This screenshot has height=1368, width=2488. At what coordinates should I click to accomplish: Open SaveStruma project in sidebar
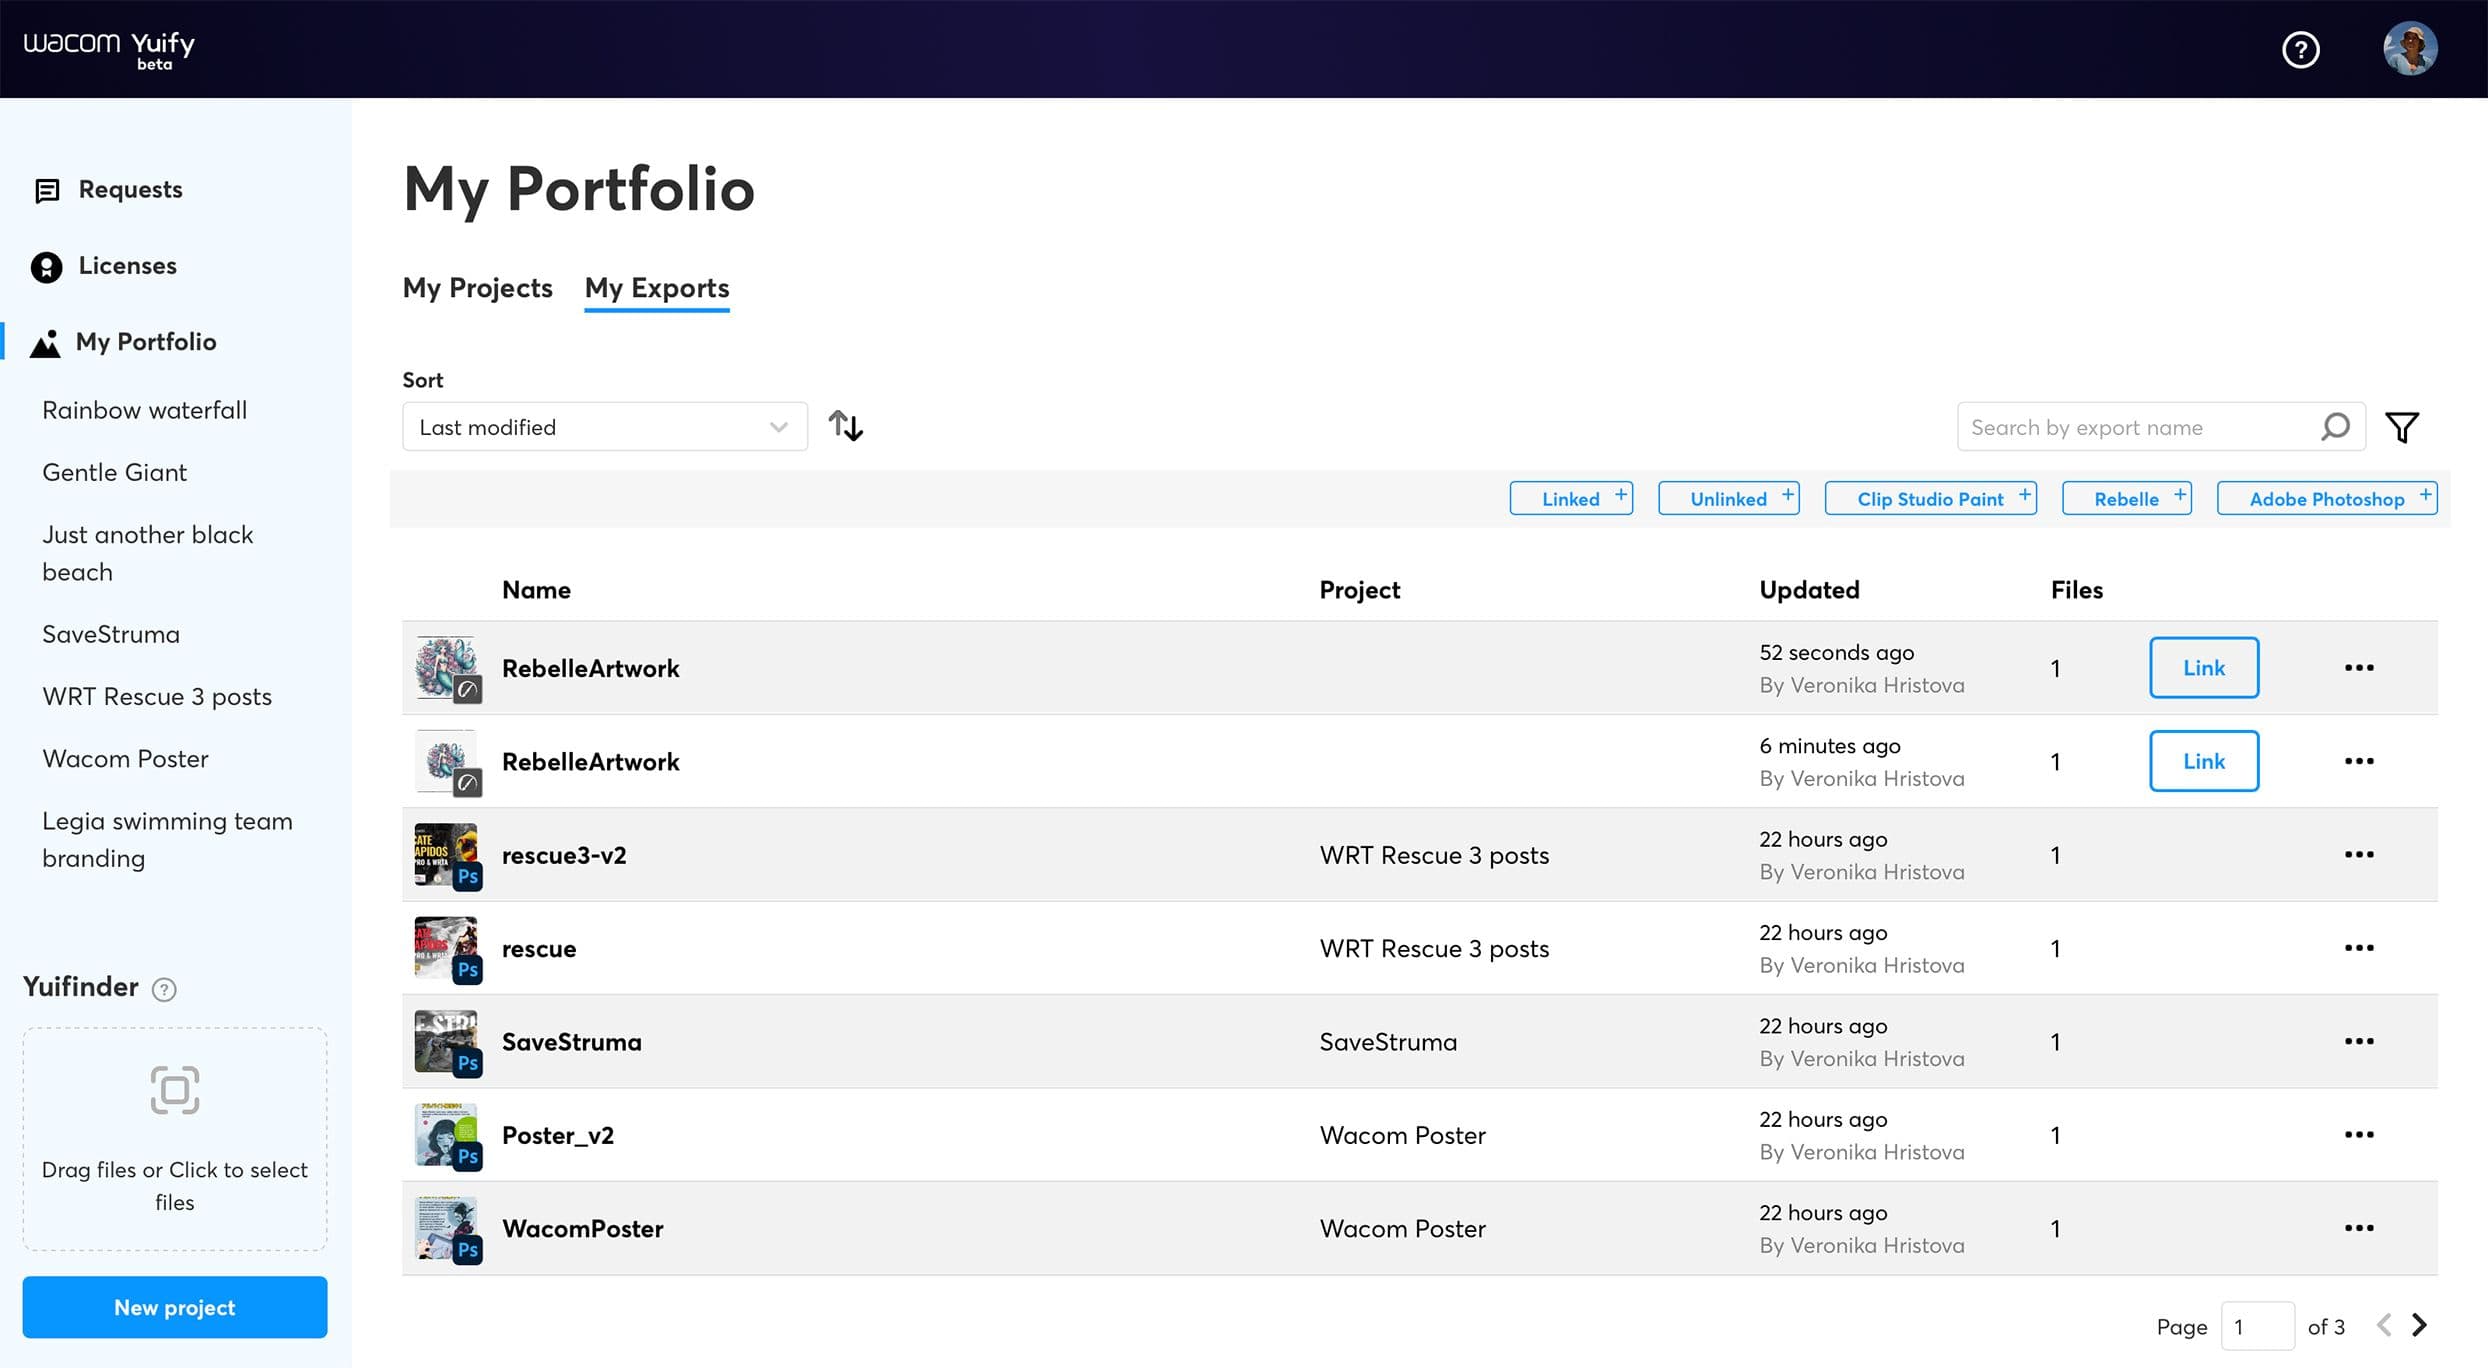111,635
